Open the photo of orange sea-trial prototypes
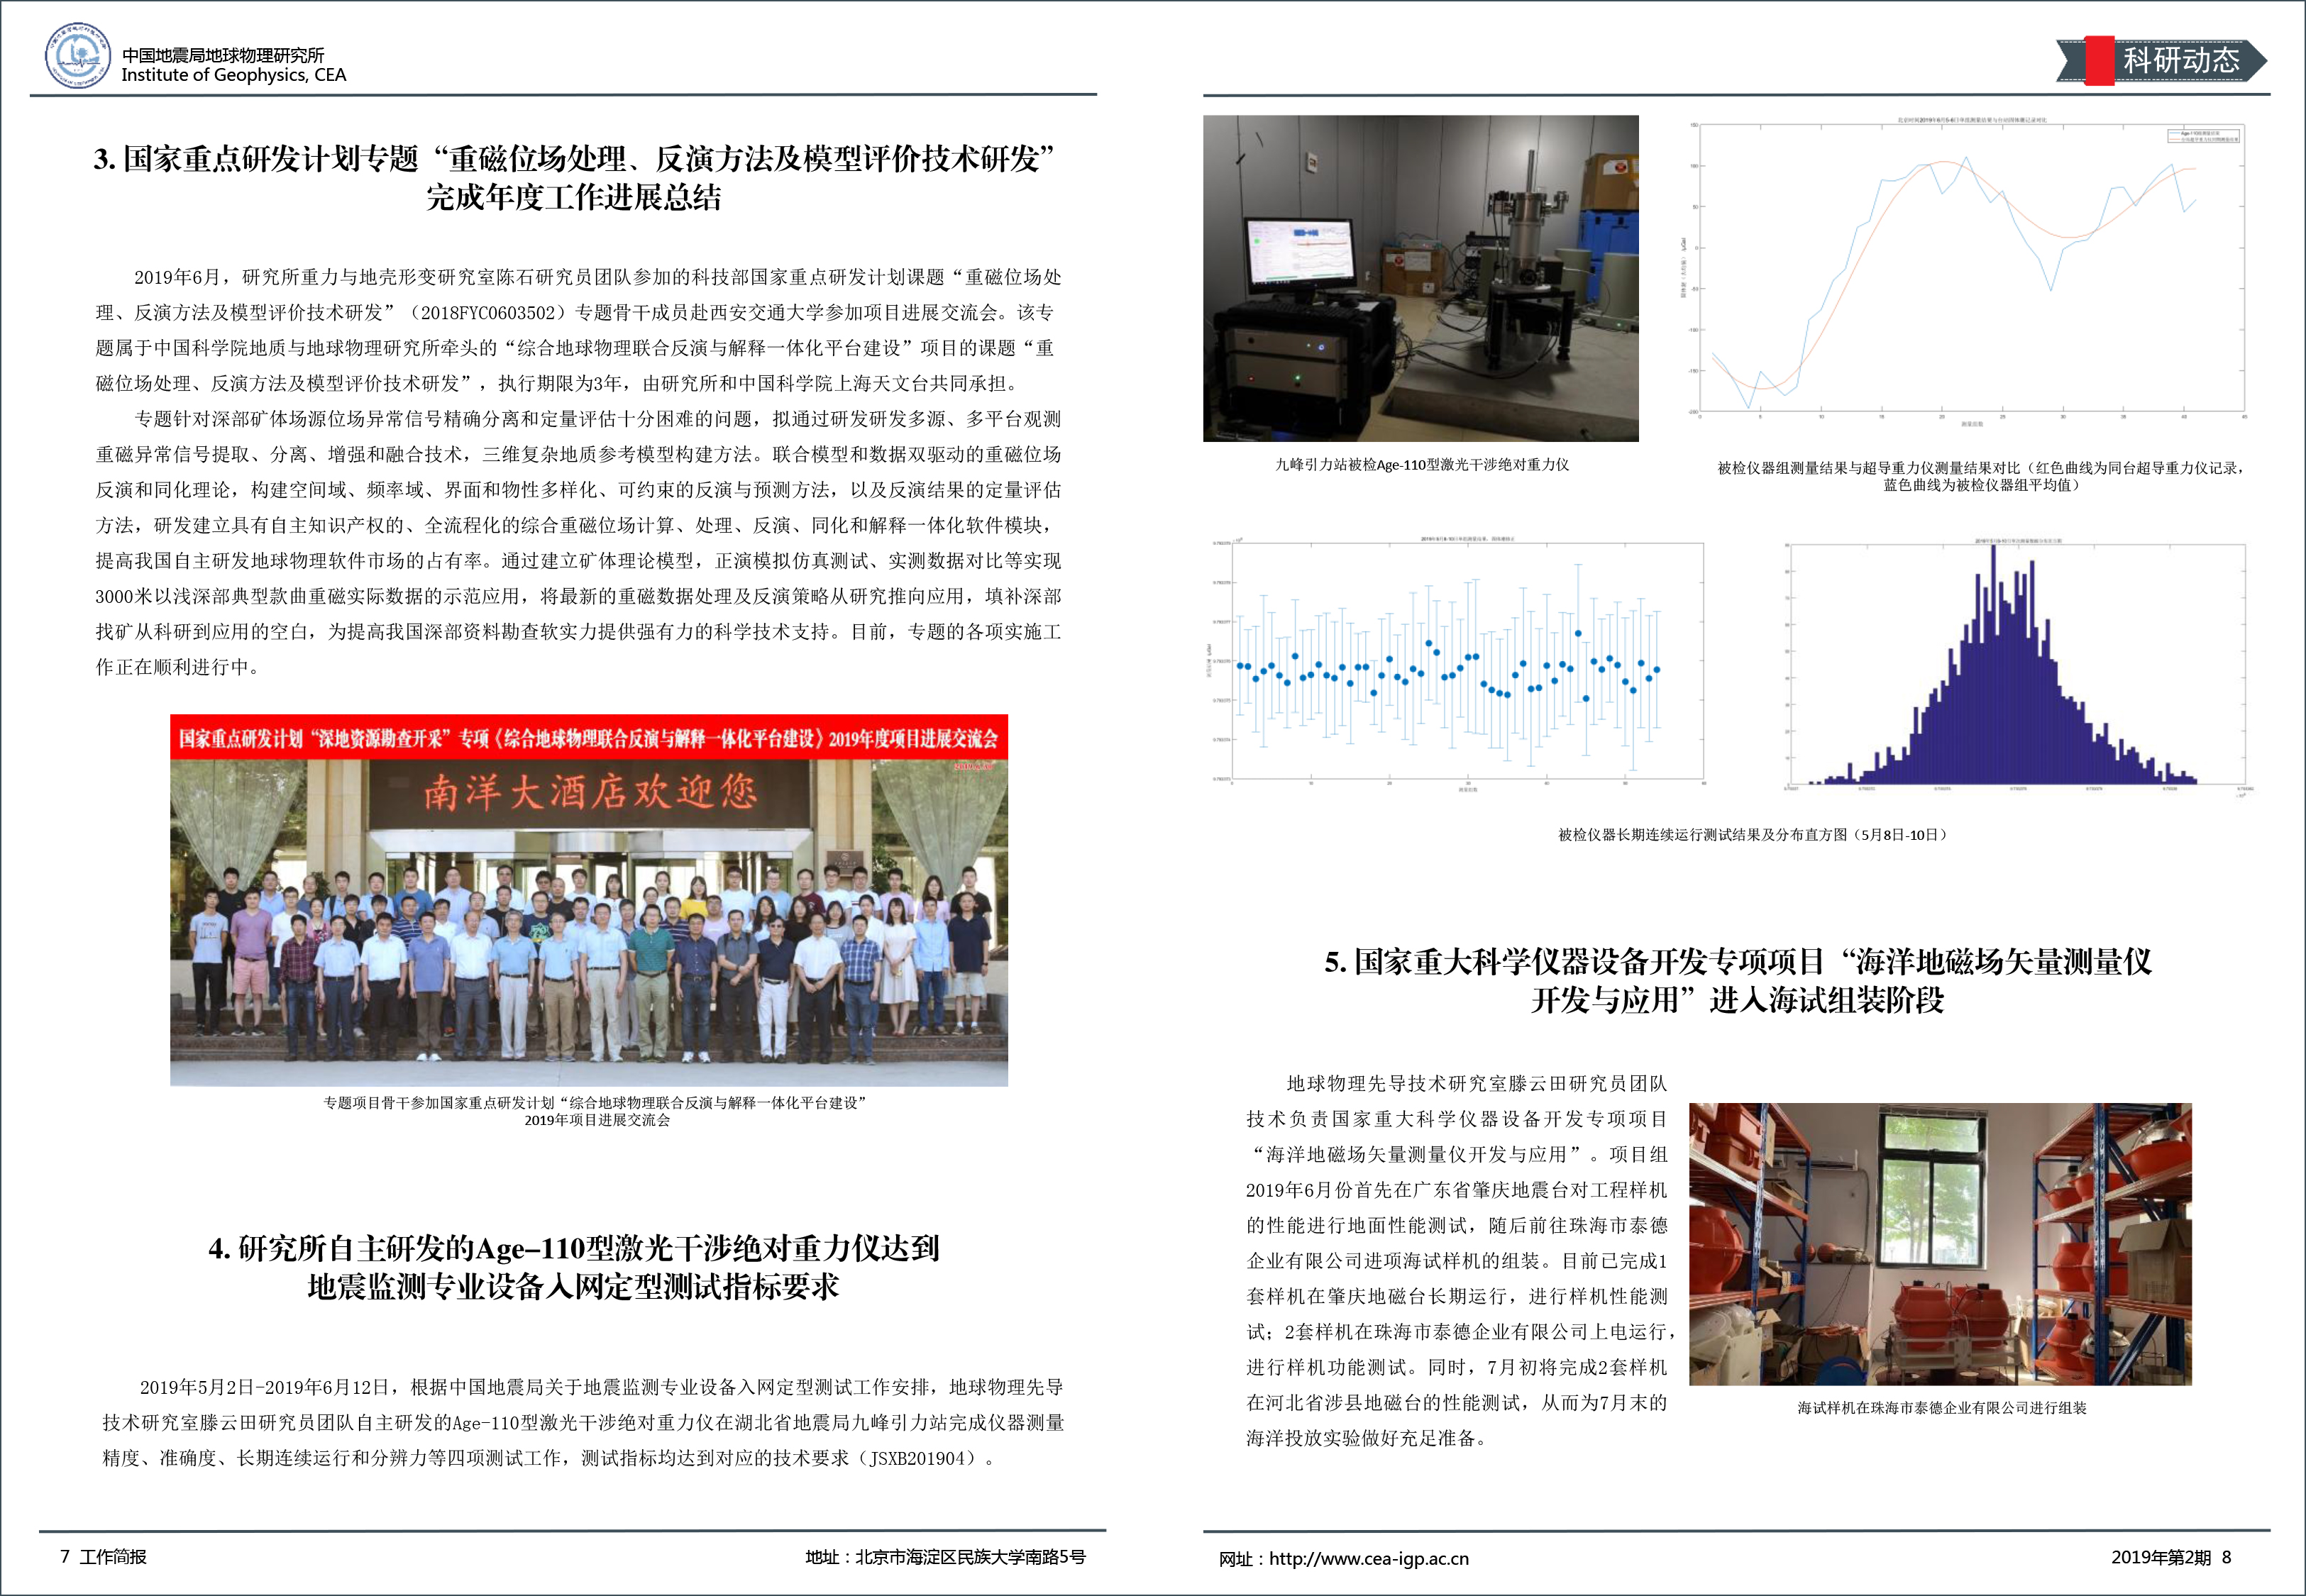Viewport: 2306px width, 1596px height. pyautogui.click(x=1940, y=1244)
